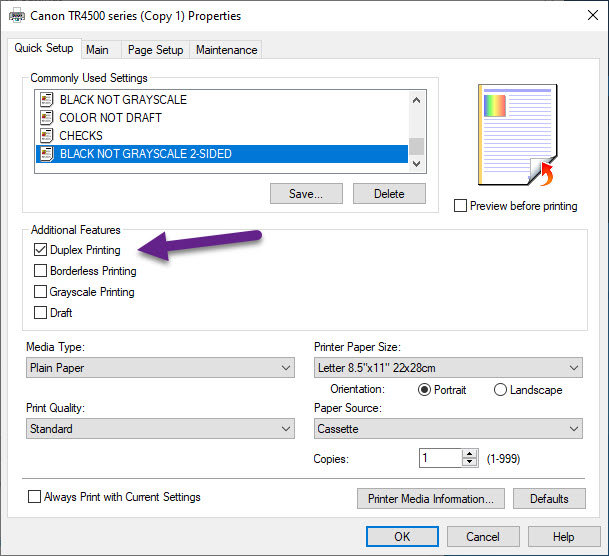
Task: Confirm with the OK button
Action: tap(402, 537)
